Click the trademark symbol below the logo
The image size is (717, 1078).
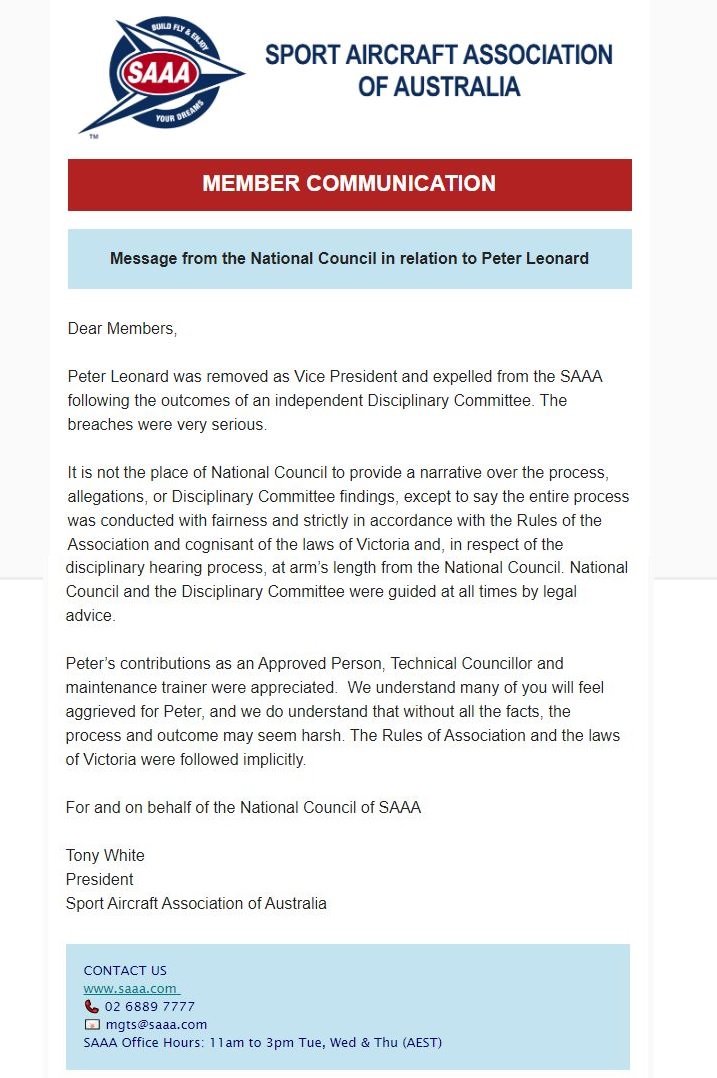[94, 136]
